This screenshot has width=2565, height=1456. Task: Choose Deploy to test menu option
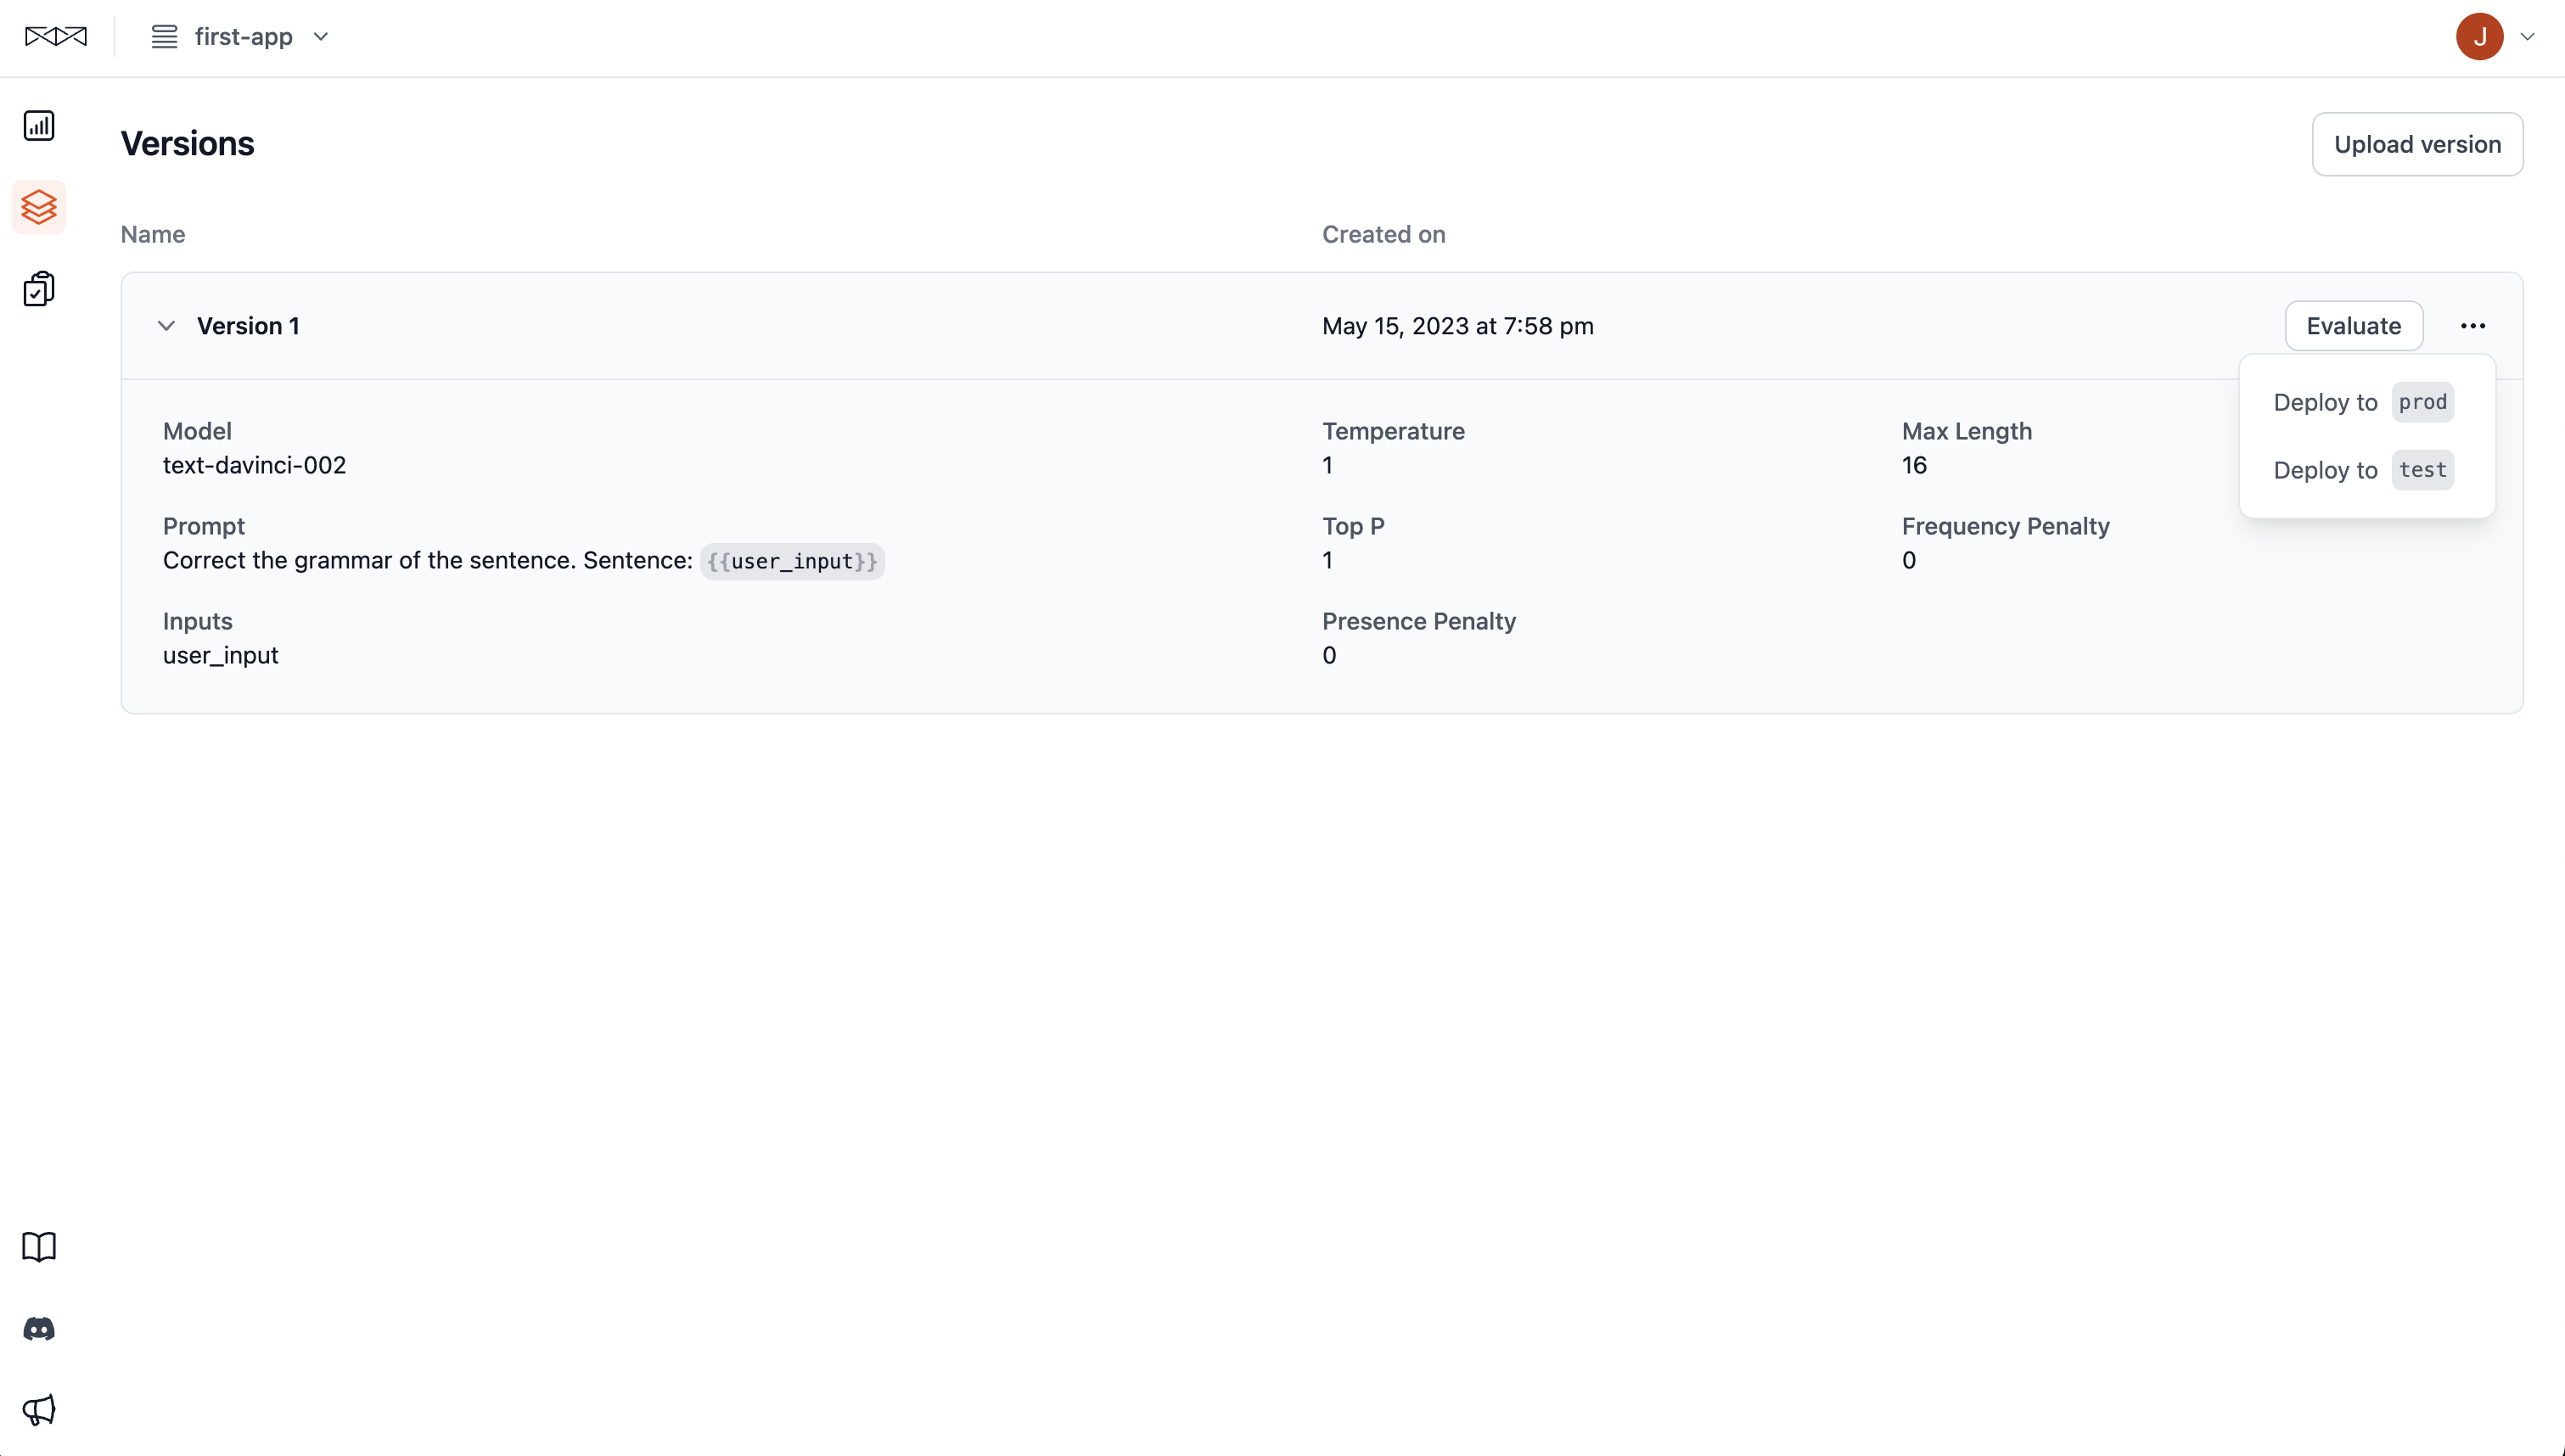(2362, 470)
